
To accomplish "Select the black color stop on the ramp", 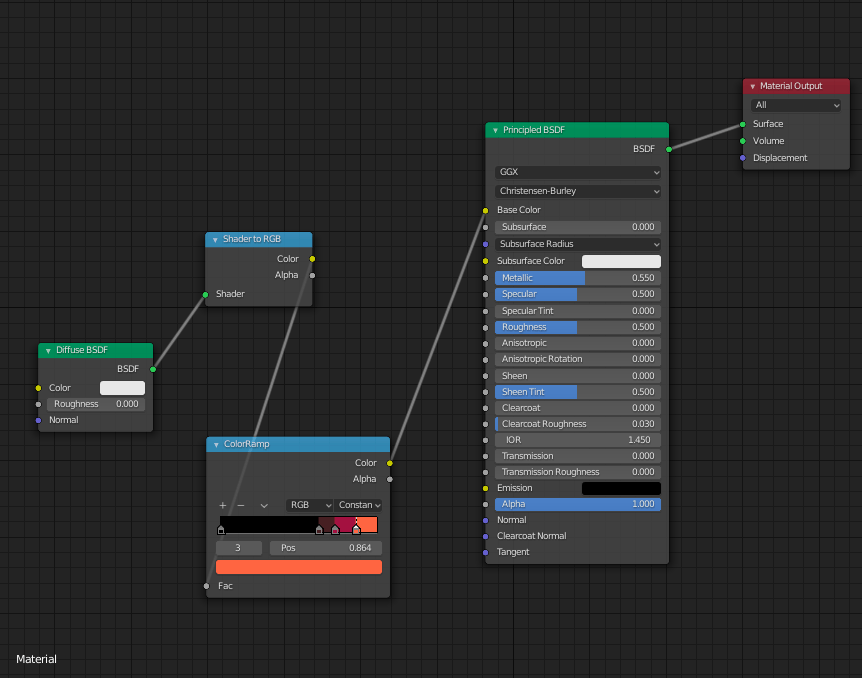I will tap(221, 530).
